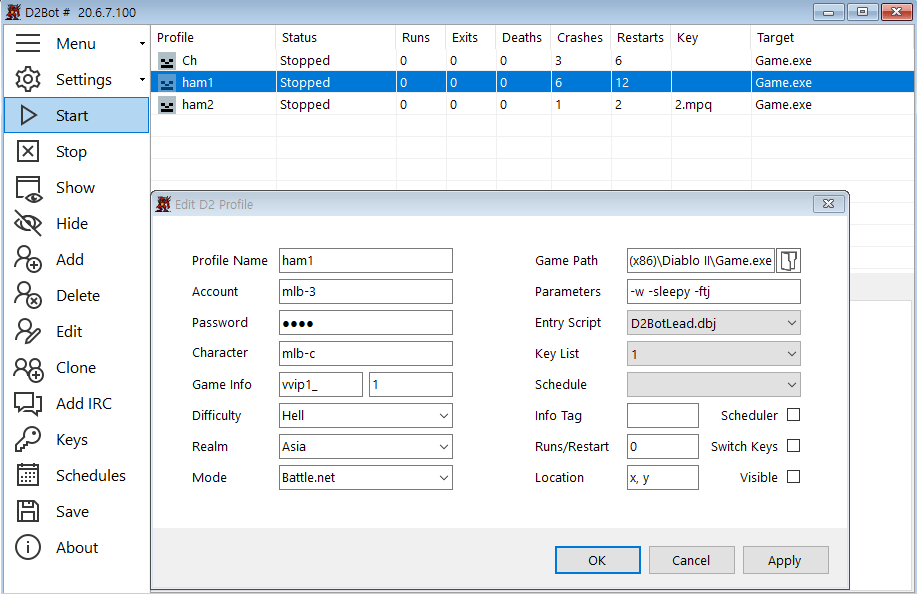Click the Stop icon in sidebar
This screenshot has height=594, width=917.
tap(28, 151)
